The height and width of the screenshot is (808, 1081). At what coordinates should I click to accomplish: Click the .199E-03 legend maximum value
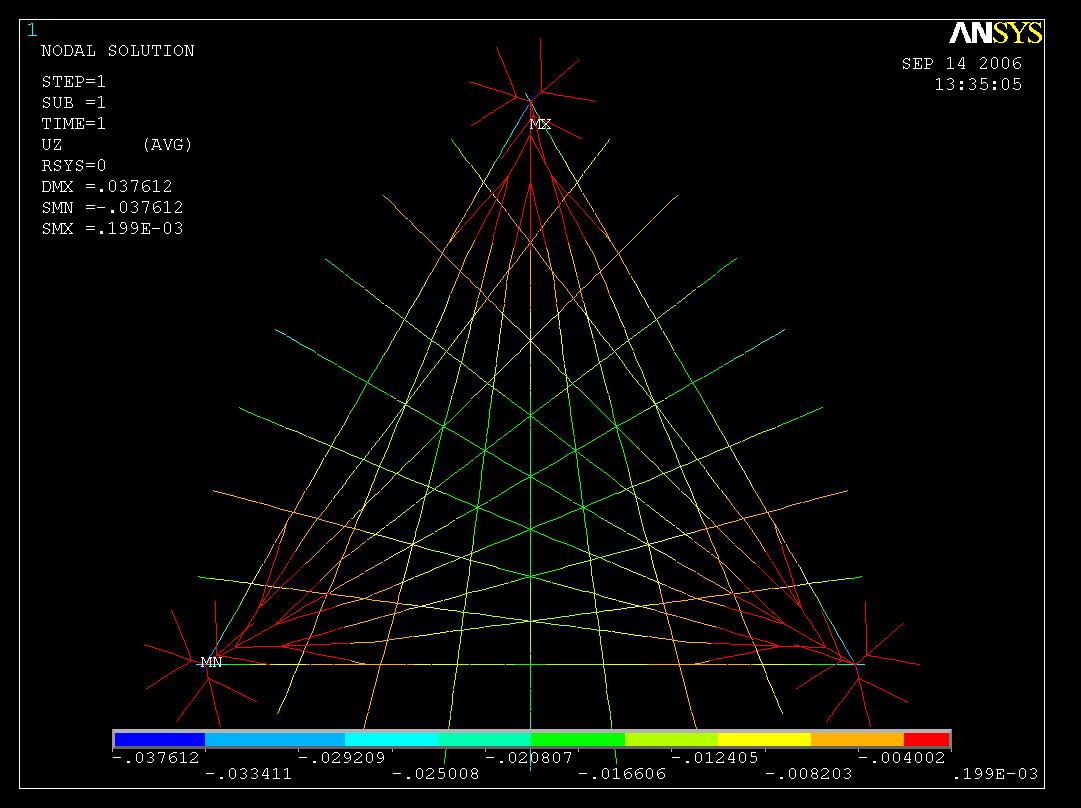click(x=995, y=774)
